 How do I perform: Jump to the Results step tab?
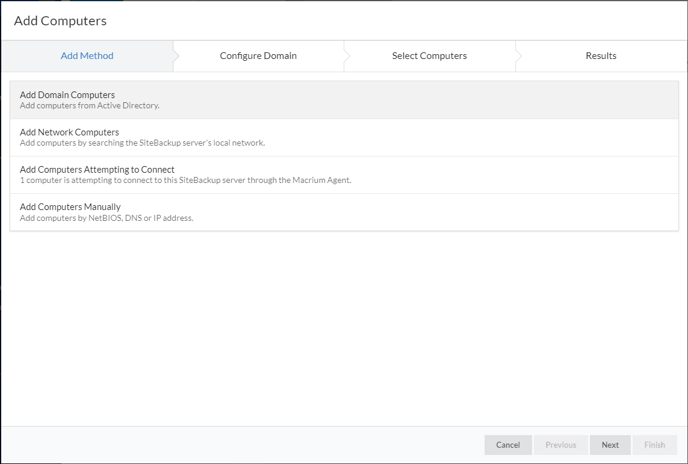point(601,56)
